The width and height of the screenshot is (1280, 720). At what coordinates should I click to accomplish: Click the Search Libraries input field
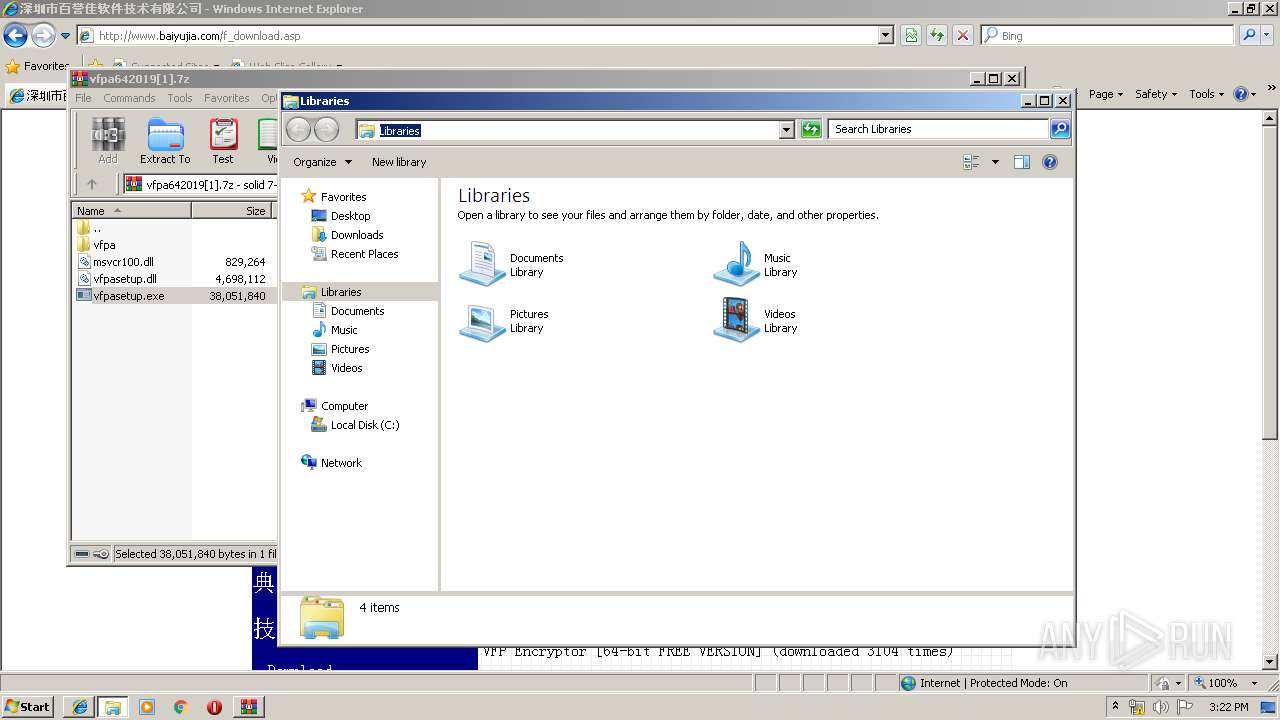click(x=938, y=129)
